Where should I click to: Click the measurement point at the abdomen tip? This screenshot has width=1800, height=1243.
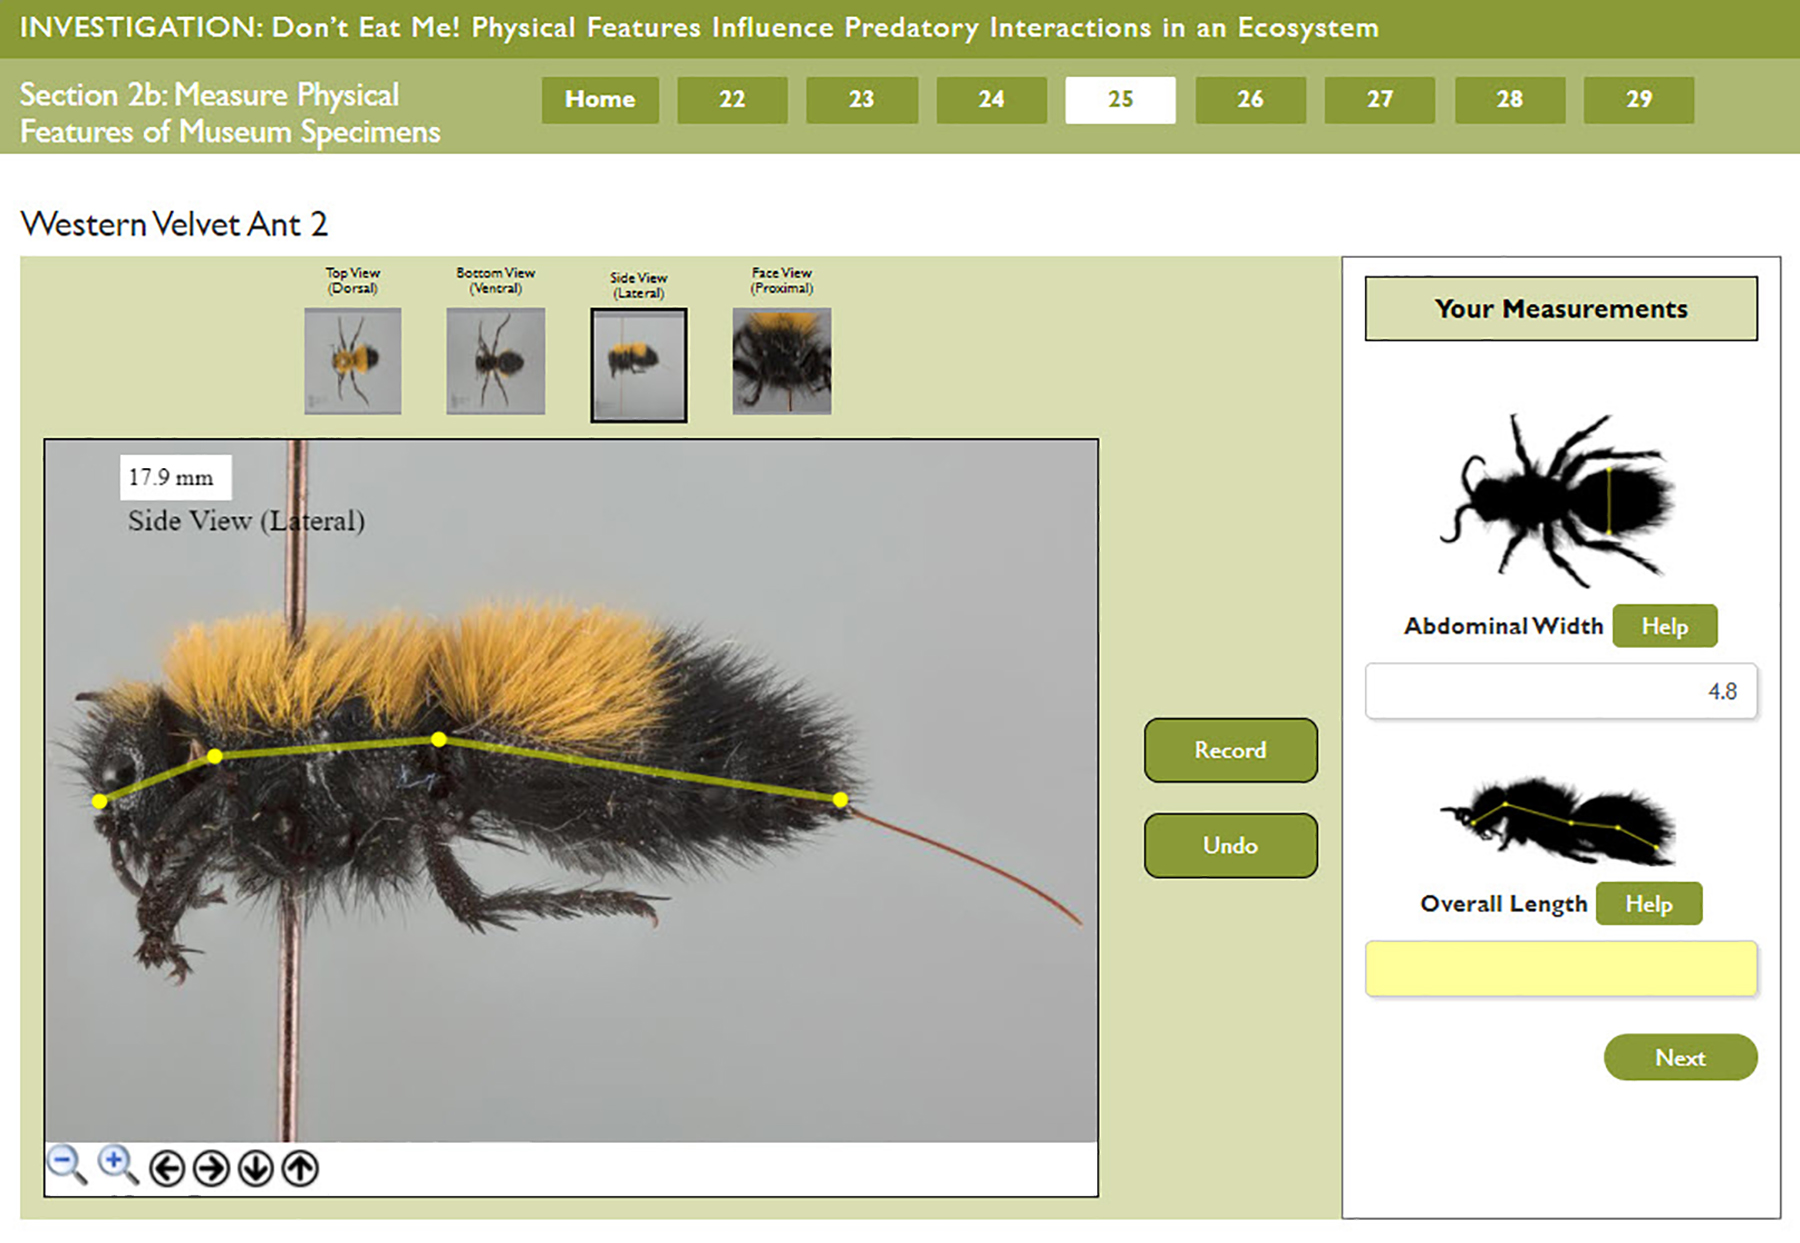tap(840, 800)
